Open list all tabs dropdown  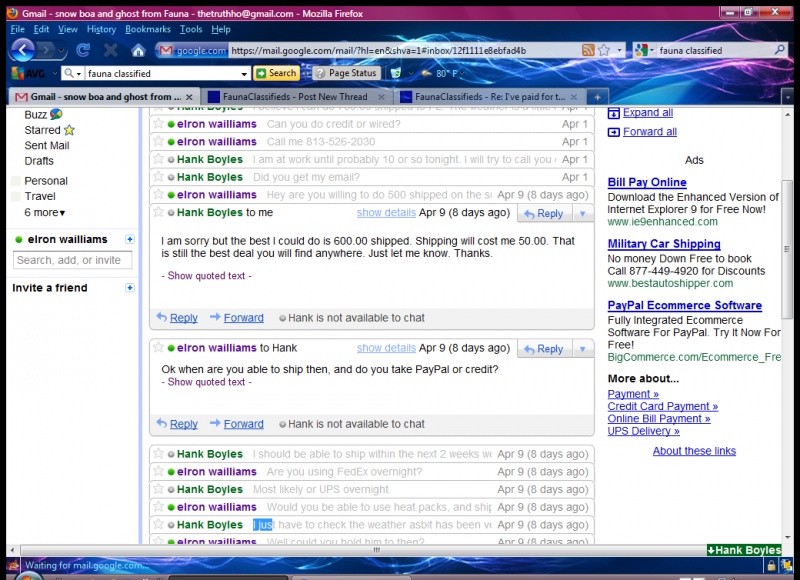point(787,97)
